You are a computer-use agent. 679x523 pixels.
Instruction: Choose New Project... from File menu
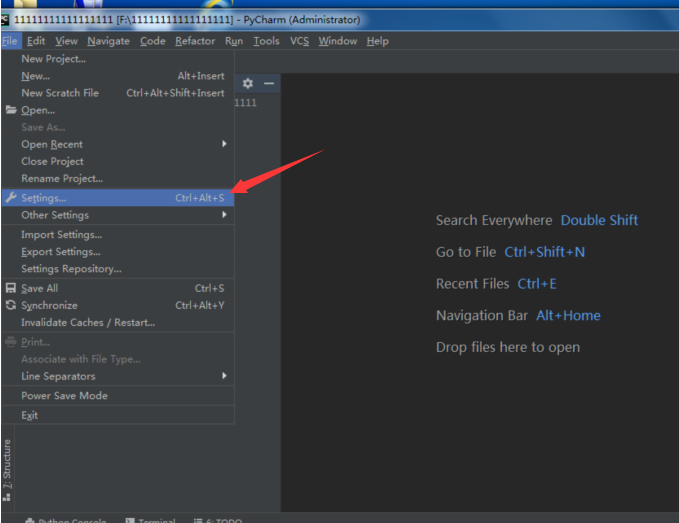click(118, 58)
